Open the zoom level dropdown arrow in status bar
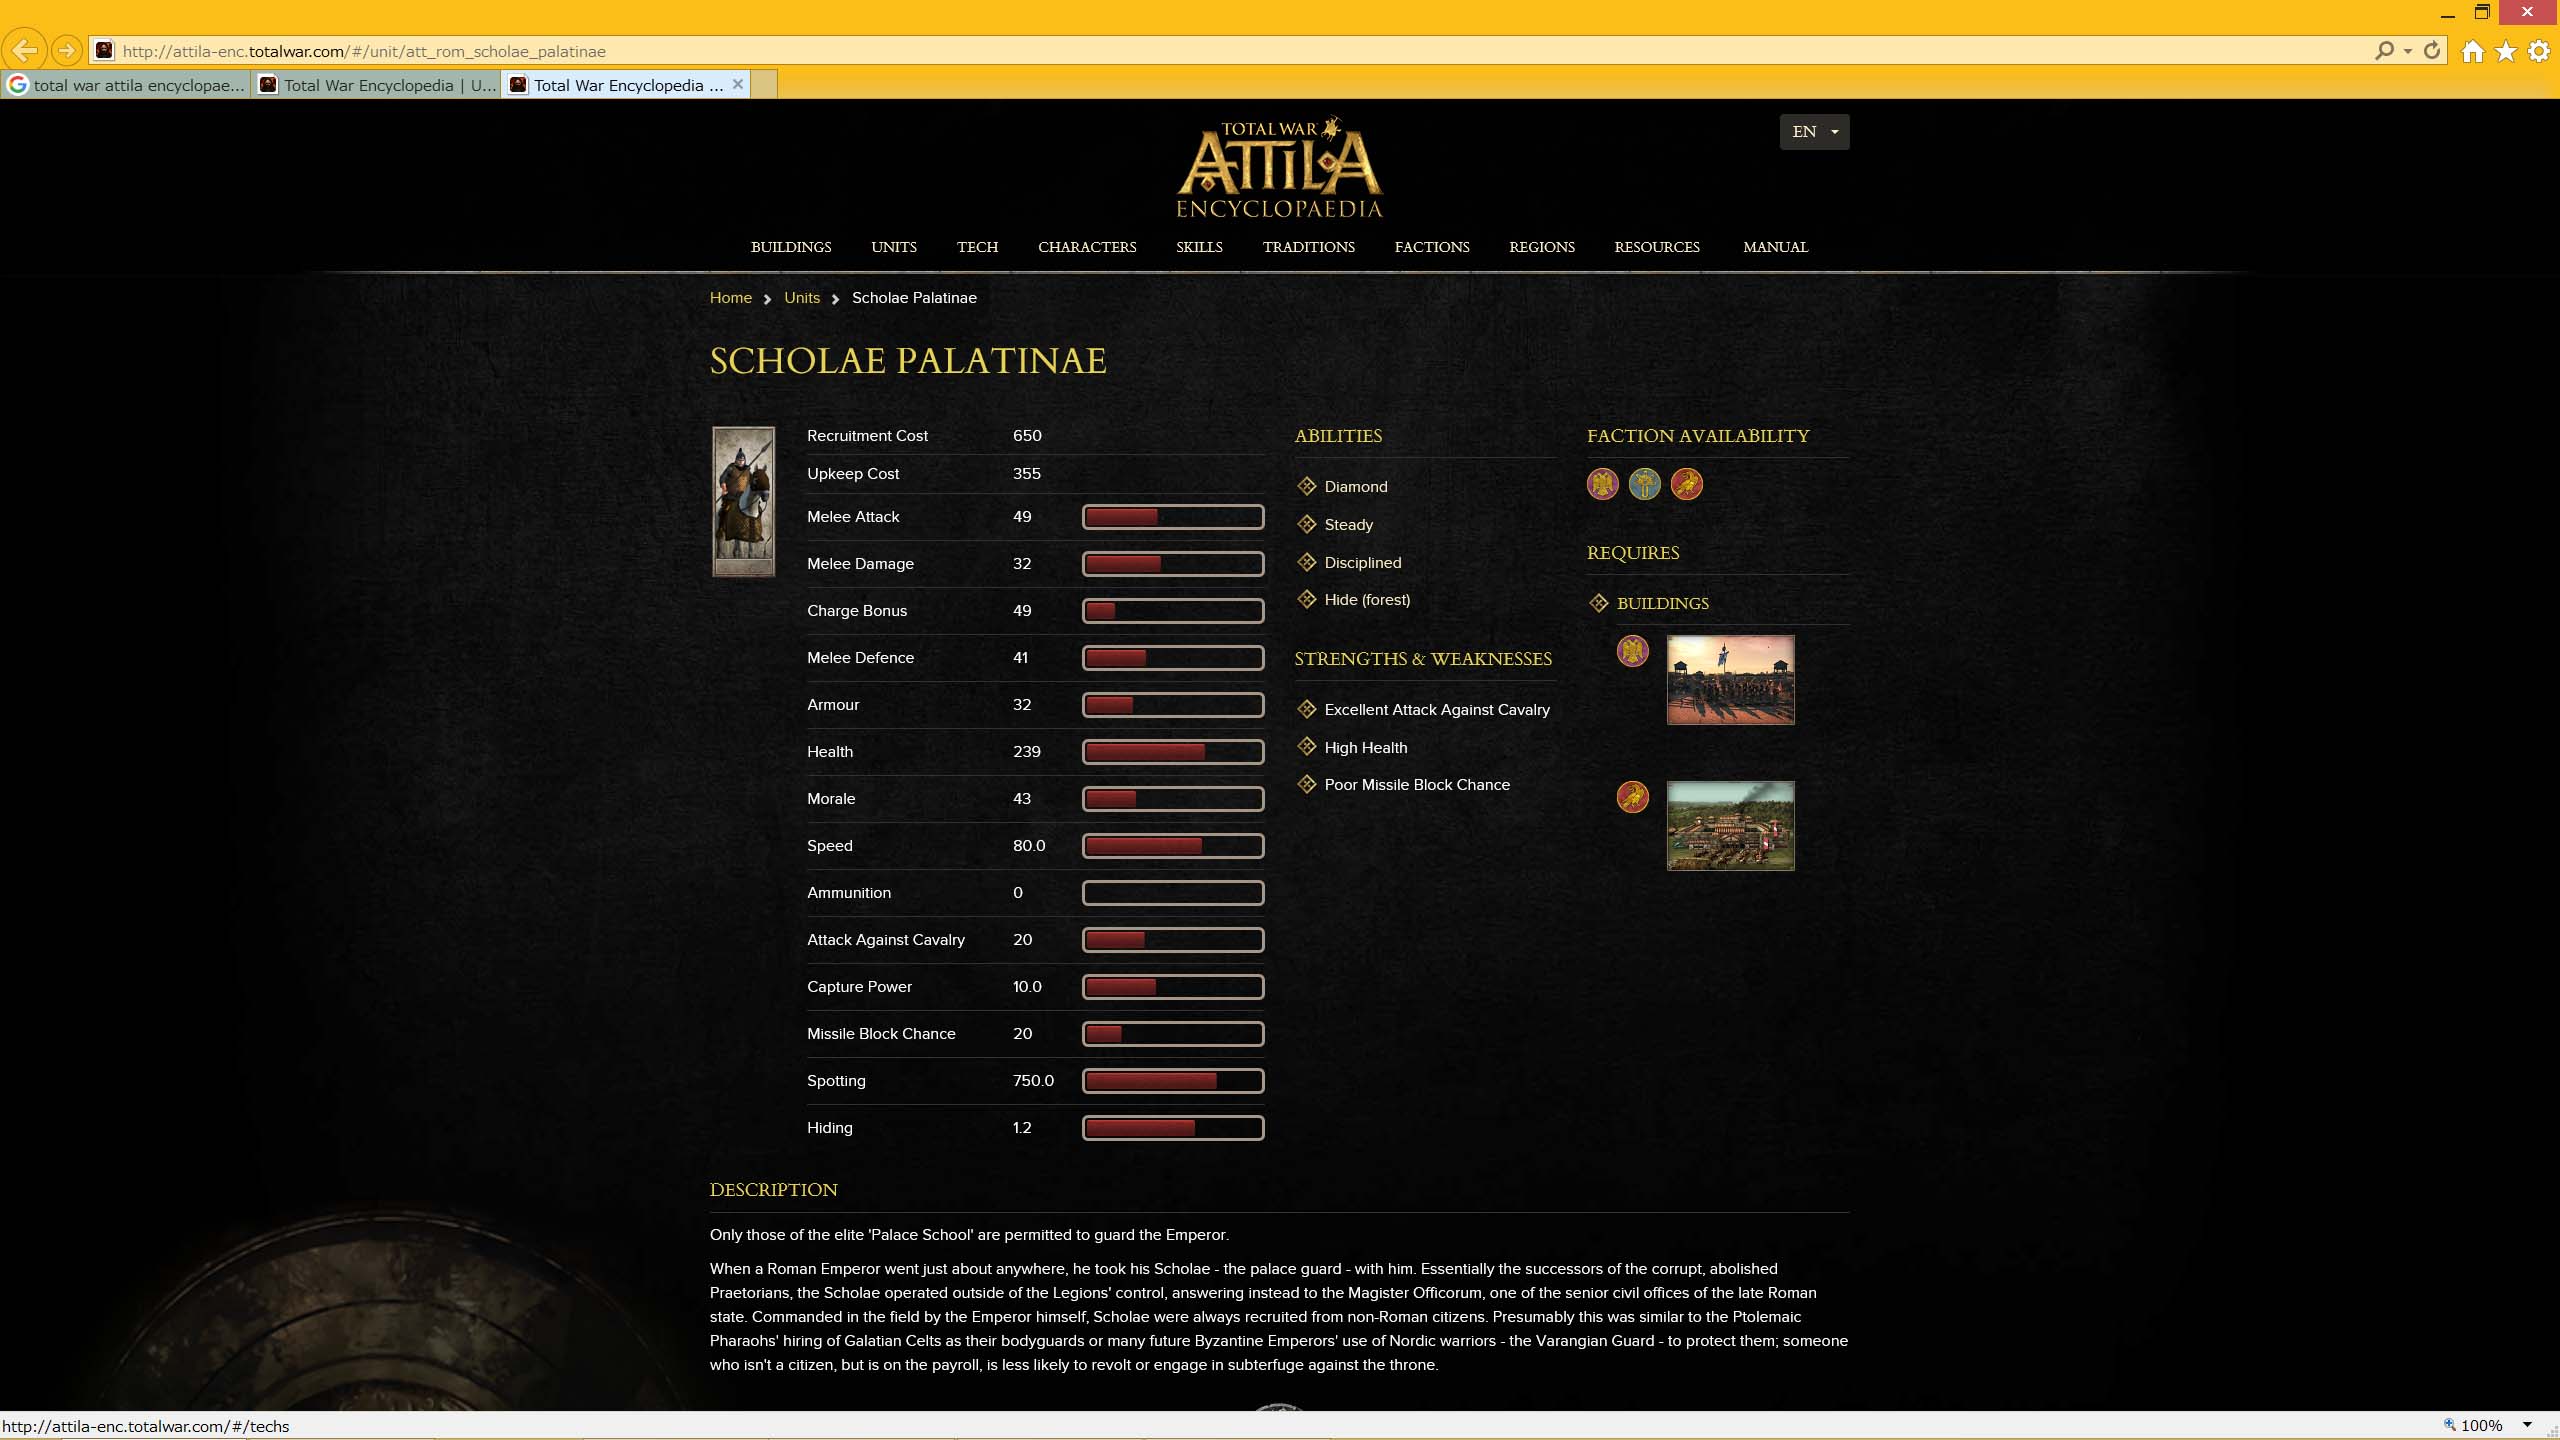 point(2527,1425)
